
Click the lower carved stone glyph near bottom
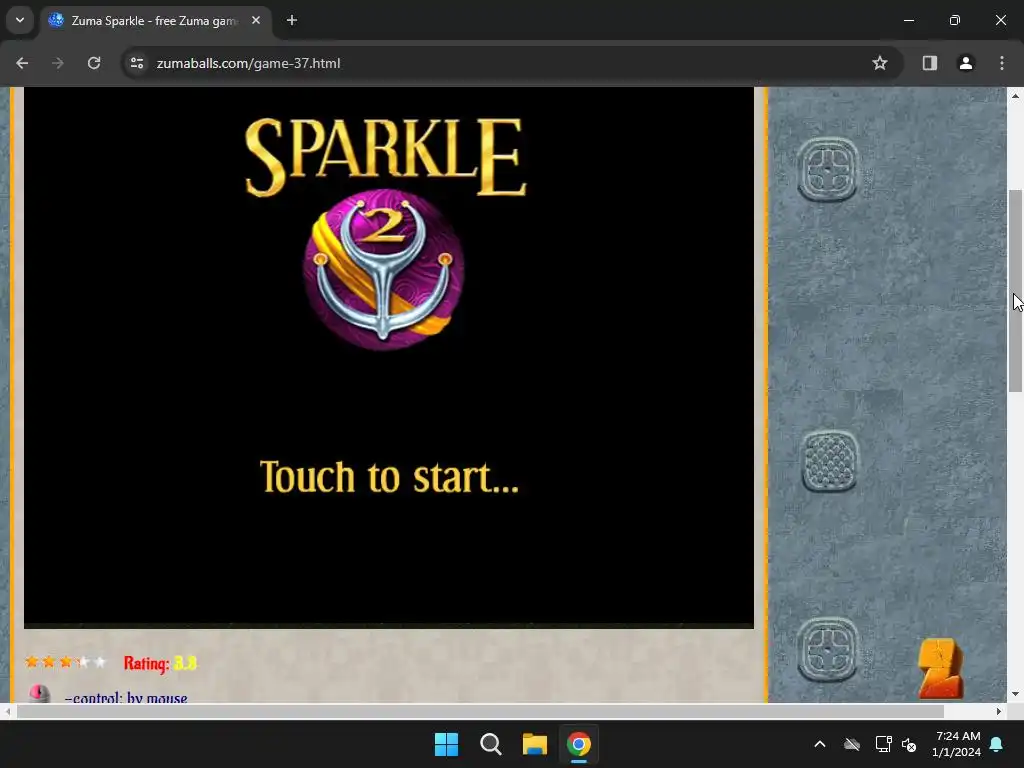(827, 649)
